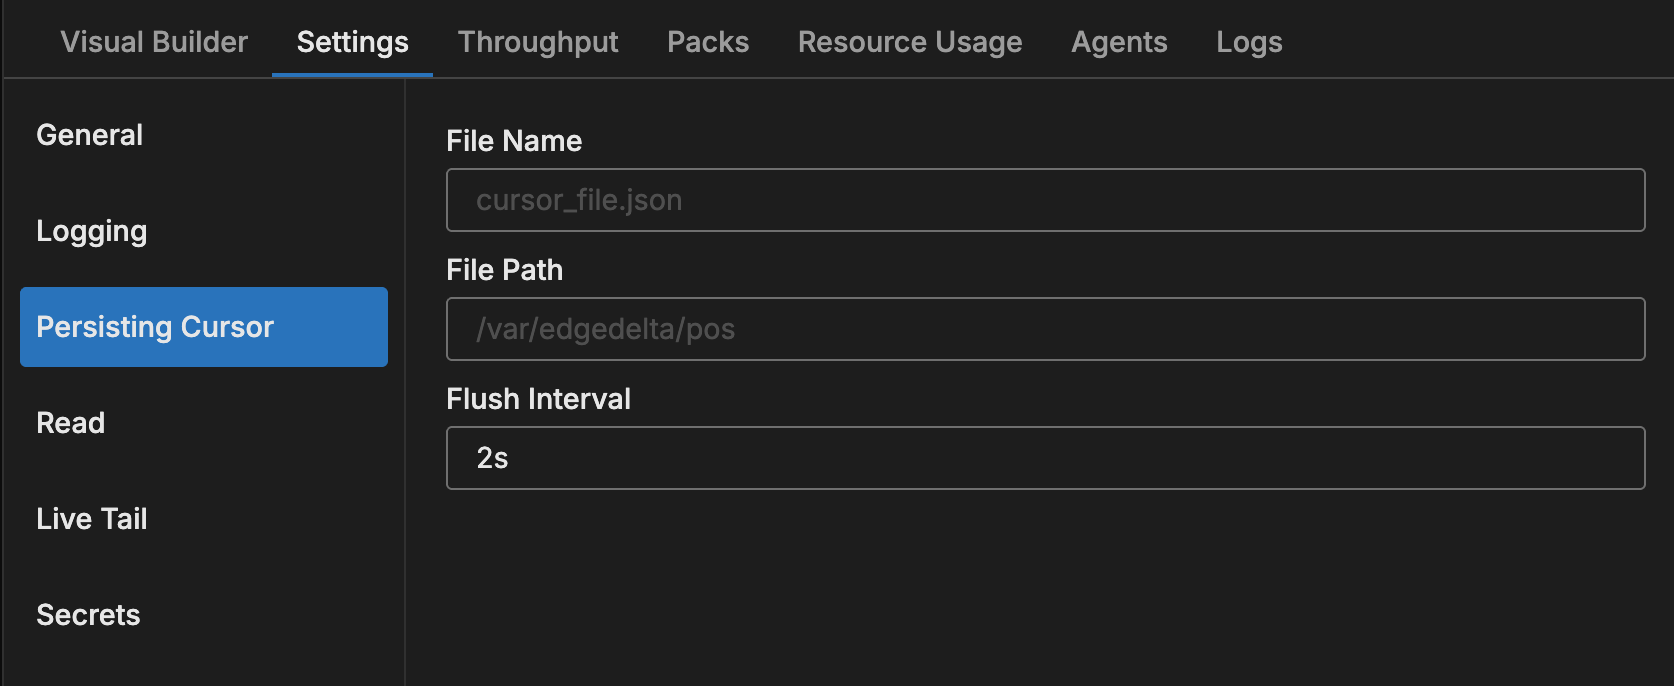
Task: Open the Read settings section
Action: pos(71,423)
